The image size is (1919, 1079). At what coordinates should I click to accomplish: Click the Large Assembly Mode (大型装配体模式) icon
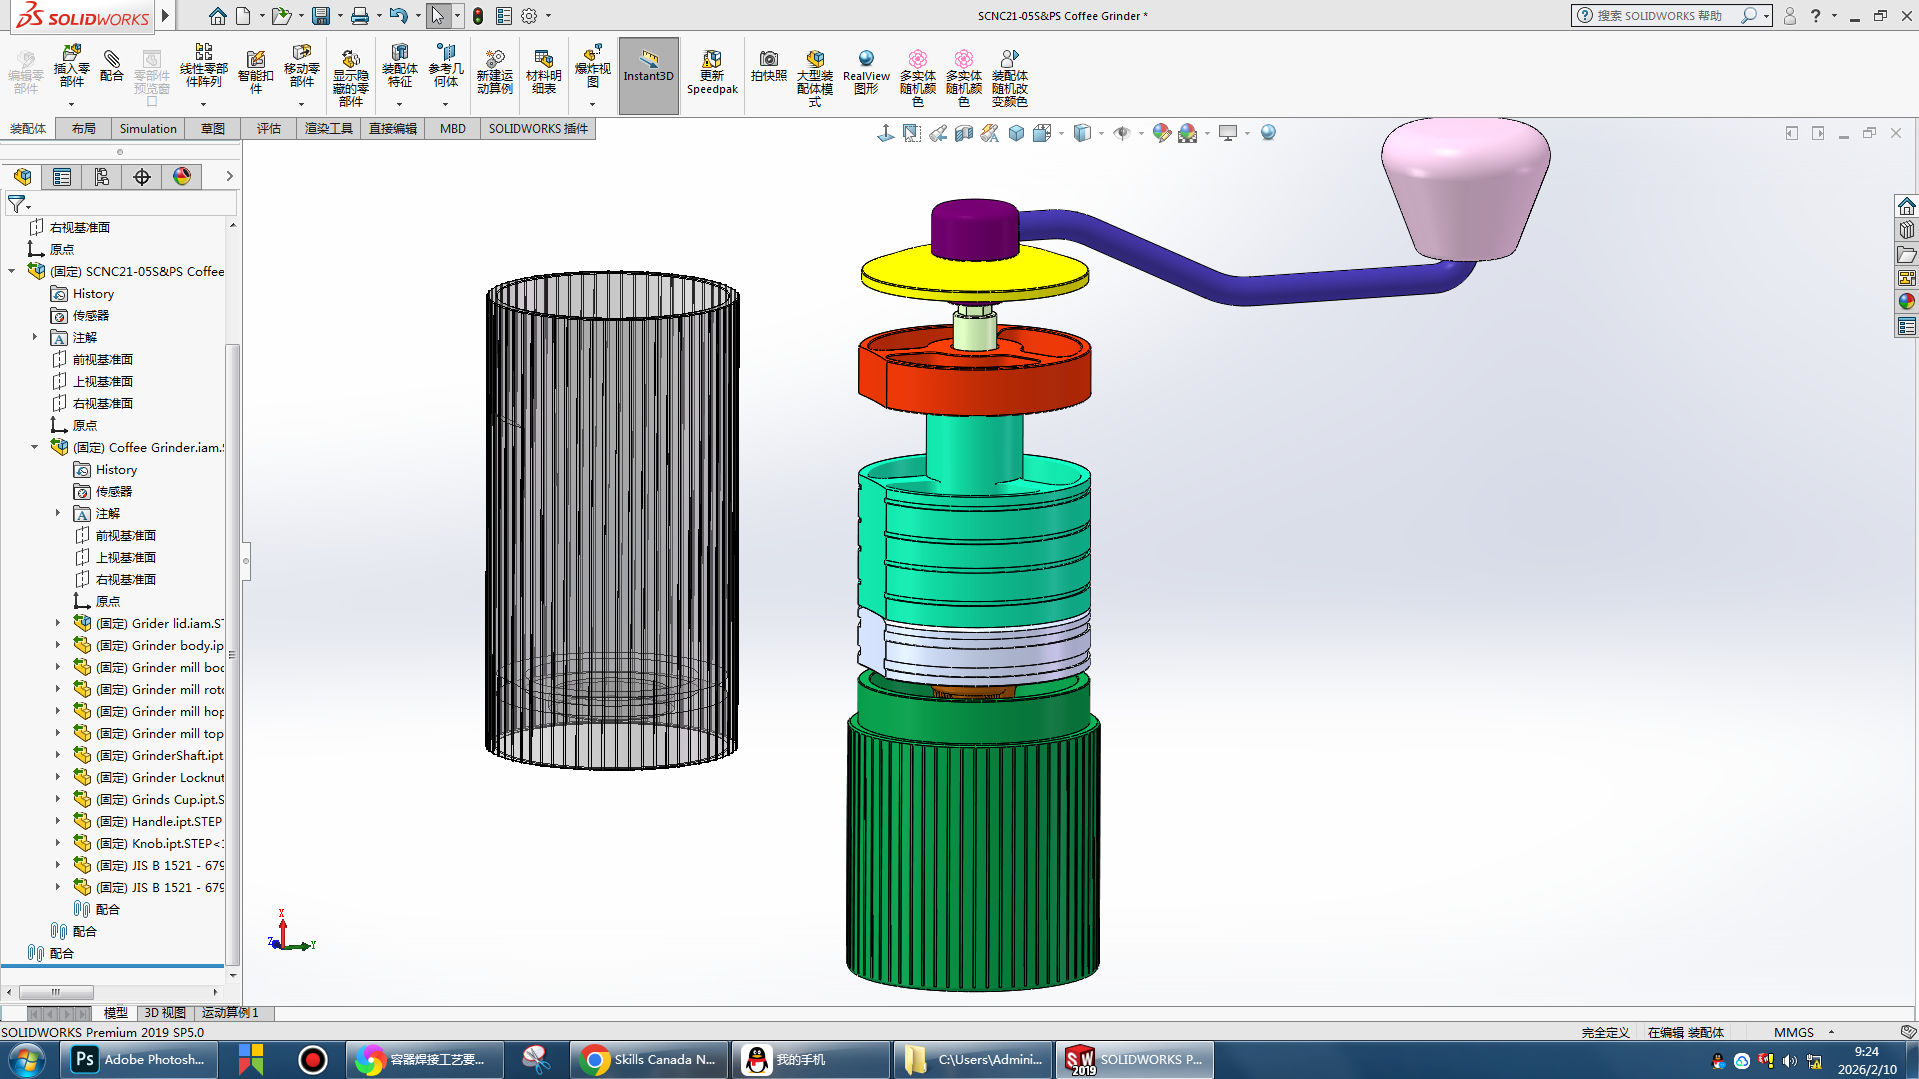click(x=815, y=78)
